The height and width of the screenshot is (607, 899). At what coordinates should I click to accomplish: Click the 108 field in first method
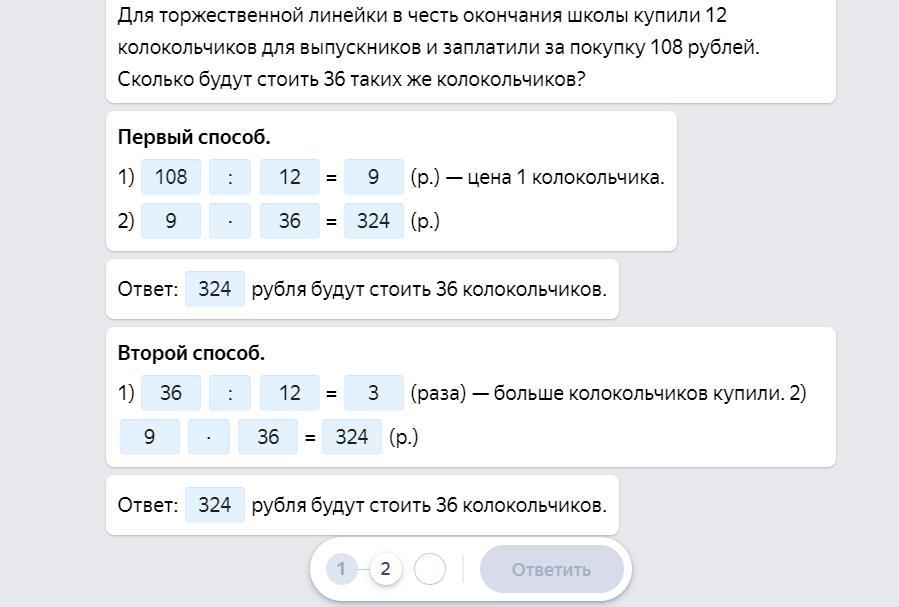coord(171,177)
